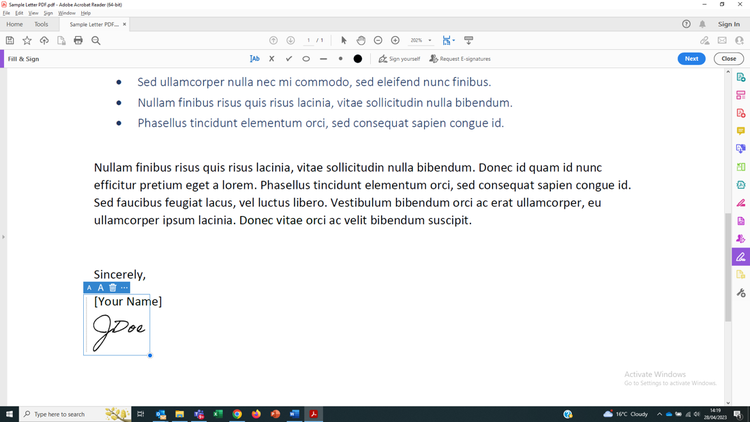Upload the file with the cloud icon

tap(44, 41)
